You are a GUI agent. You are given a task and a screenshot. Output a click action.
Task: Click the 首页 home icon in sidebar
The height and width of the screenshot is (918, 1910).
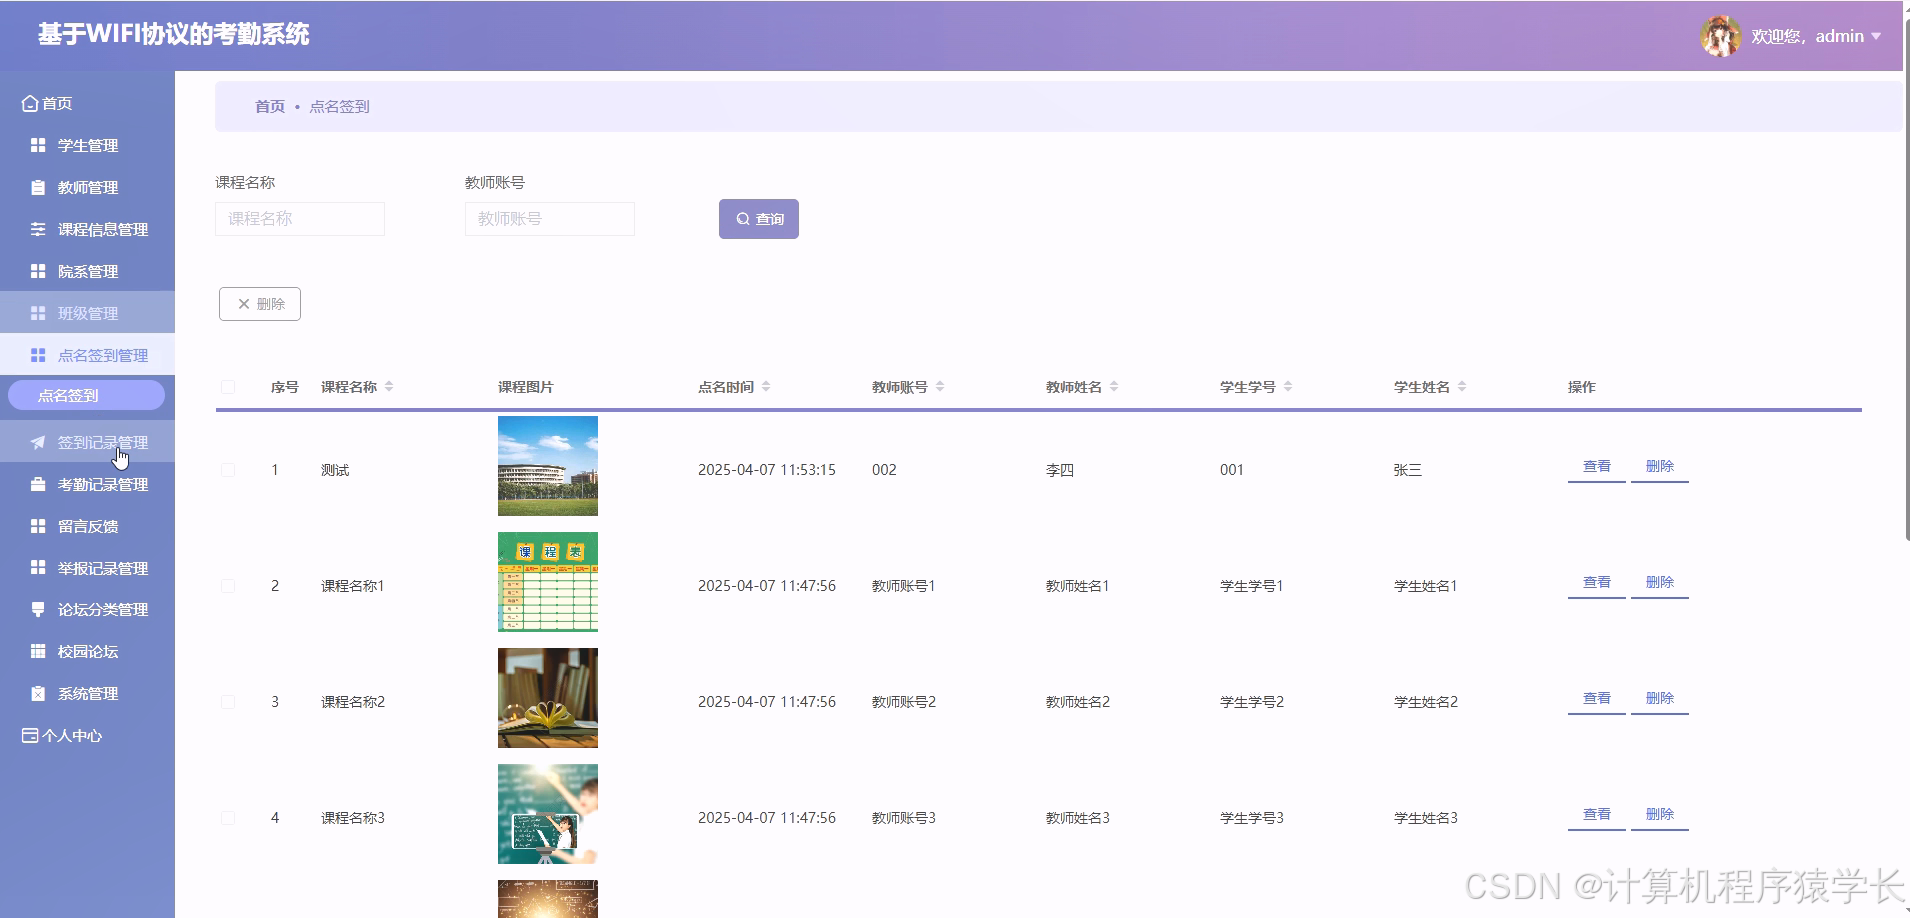[29, 103]
